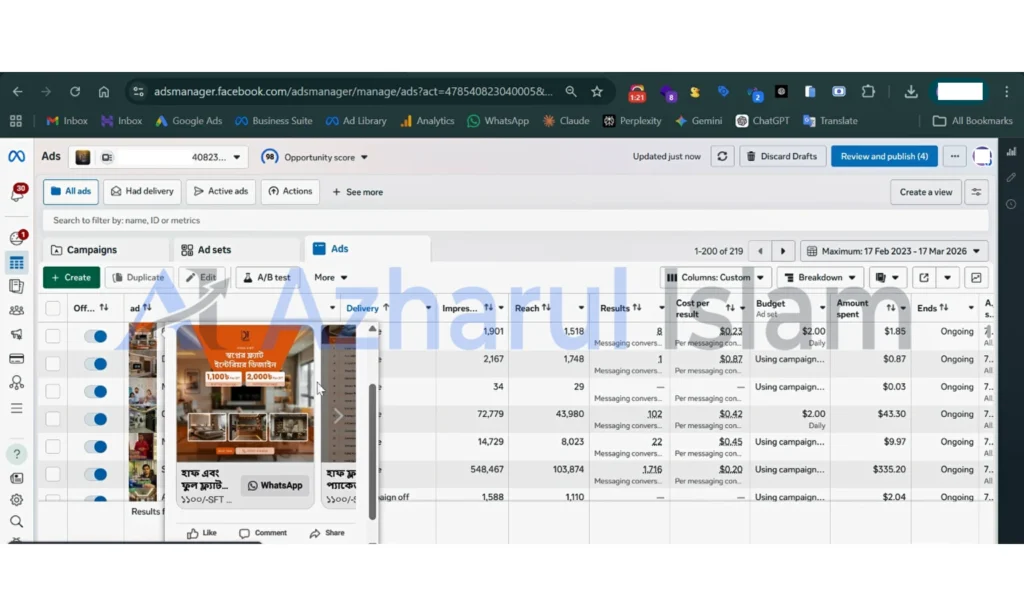The width and height of the screenshot is (1024, 616).
Task: Open the More dropdown in the toolbar
Action: 330,278
